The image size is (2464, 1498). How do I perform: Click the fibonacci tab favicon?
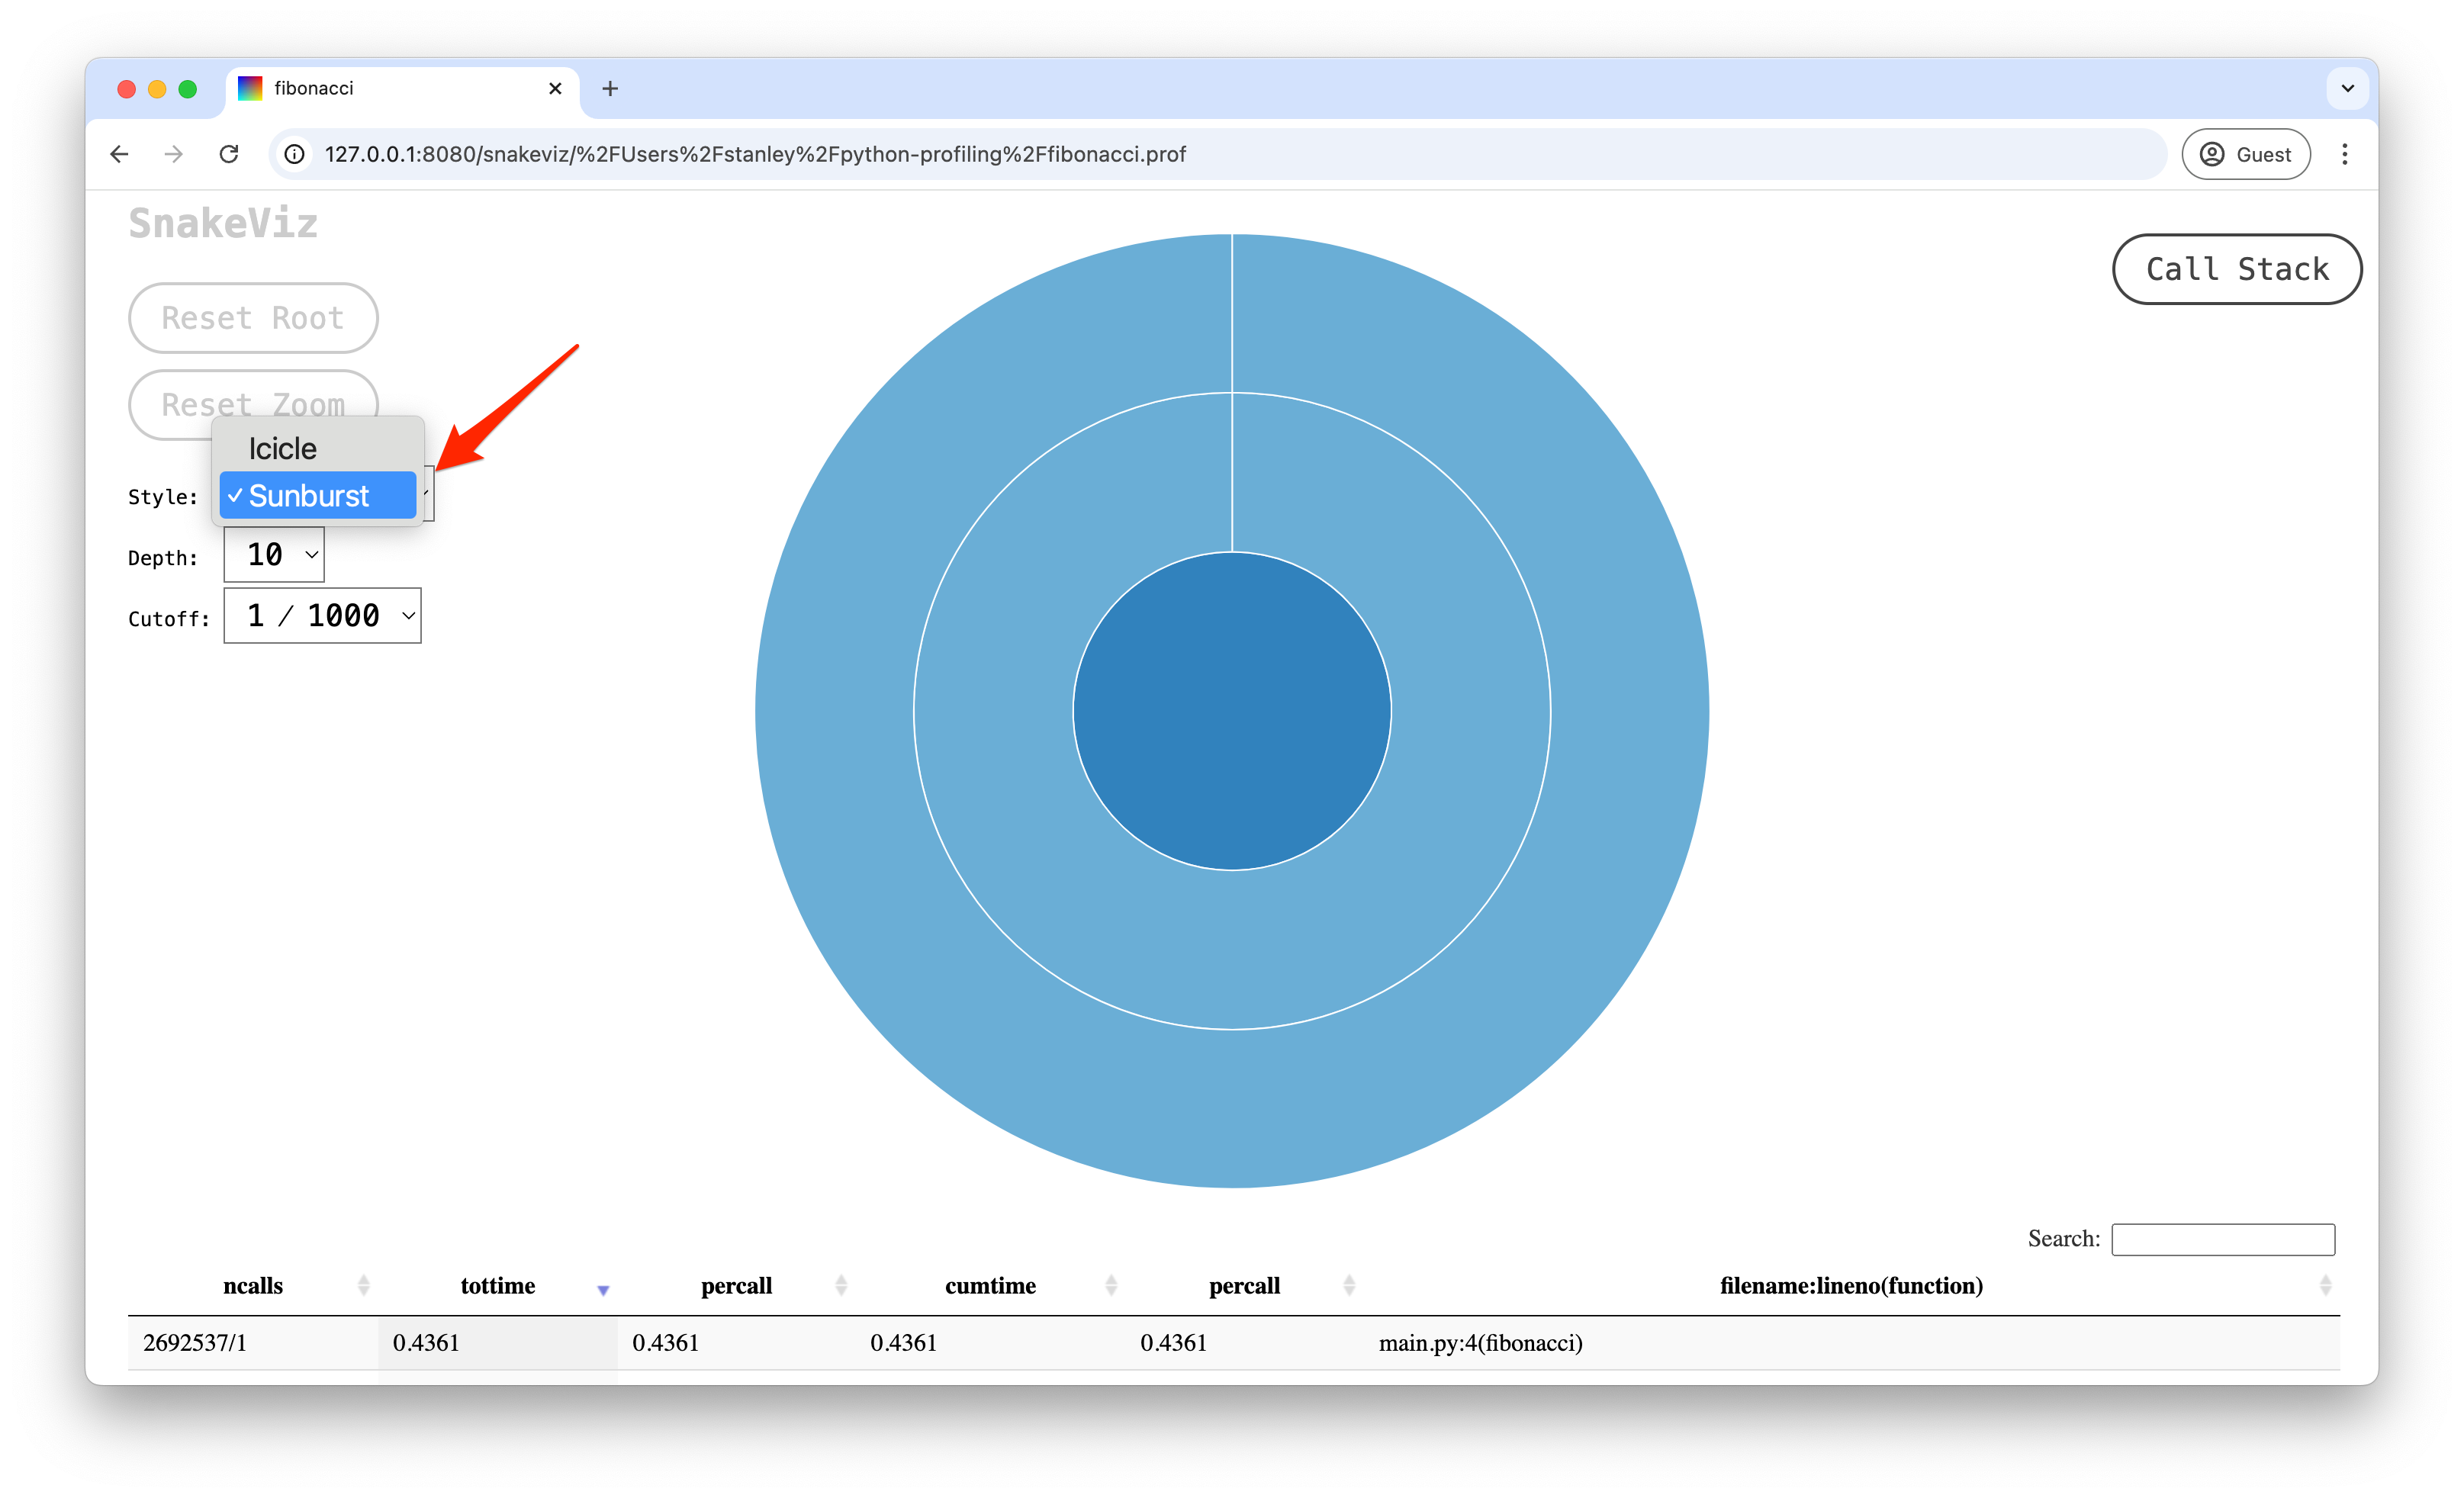coord(250,88)
